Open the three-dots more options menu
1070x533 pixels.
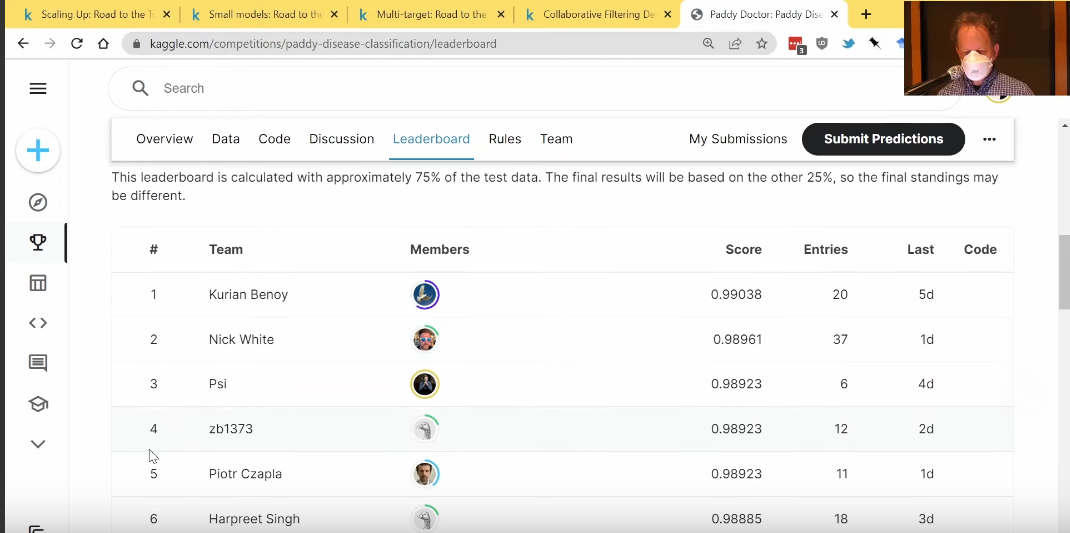pos(989,140)
